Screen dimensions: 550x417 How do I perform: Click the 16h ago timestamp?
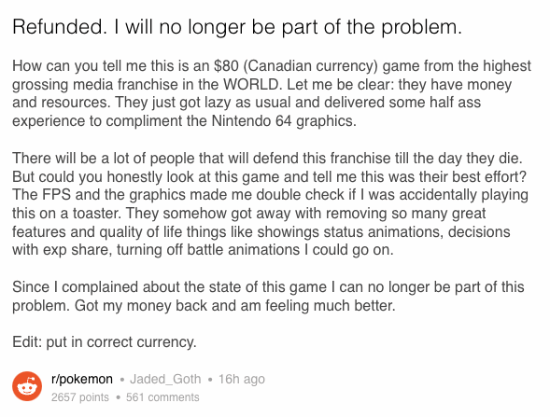click(241, 379)
